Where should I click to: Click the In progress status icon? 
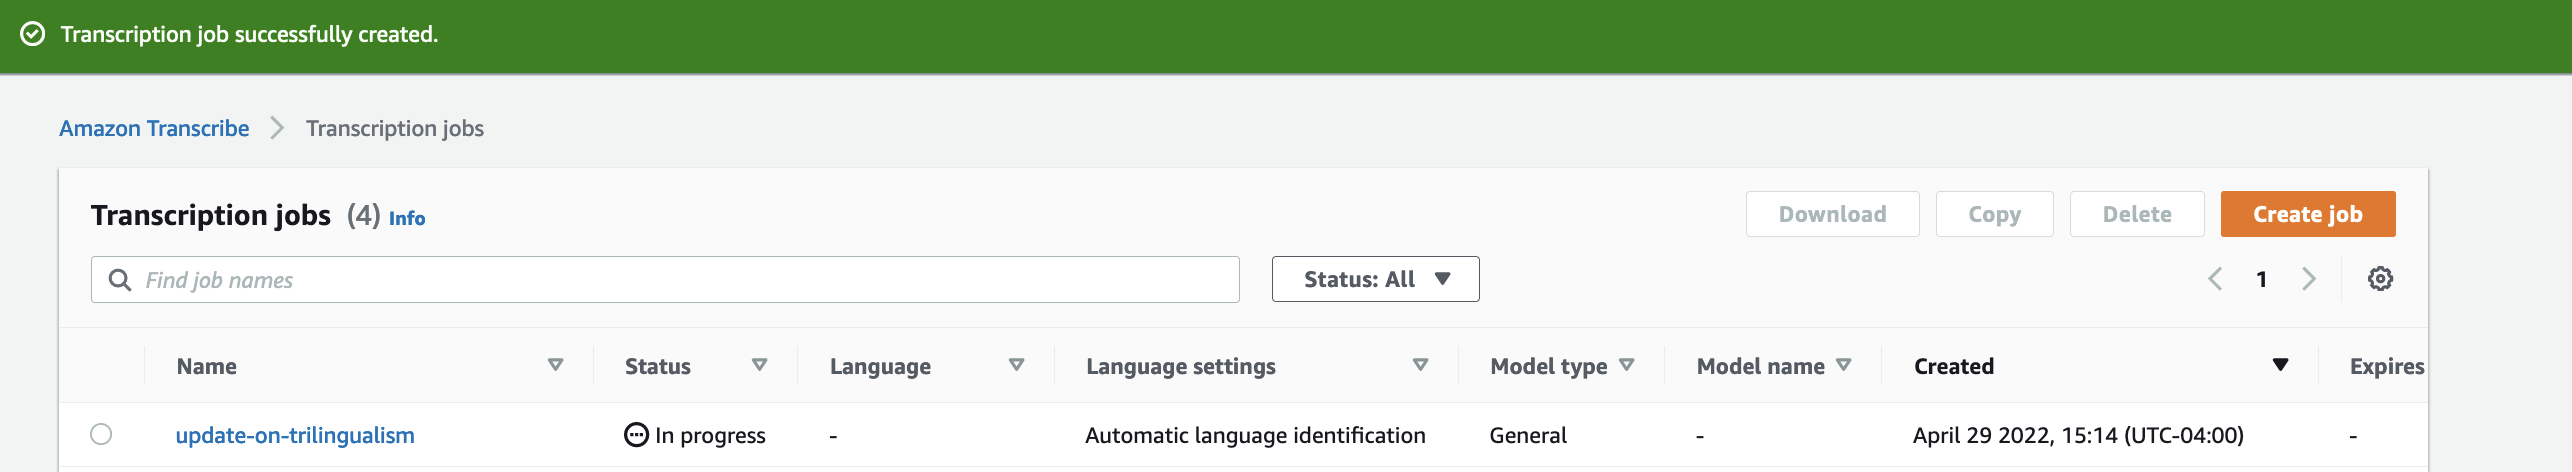pyautogui.click(x=636, y=435)
